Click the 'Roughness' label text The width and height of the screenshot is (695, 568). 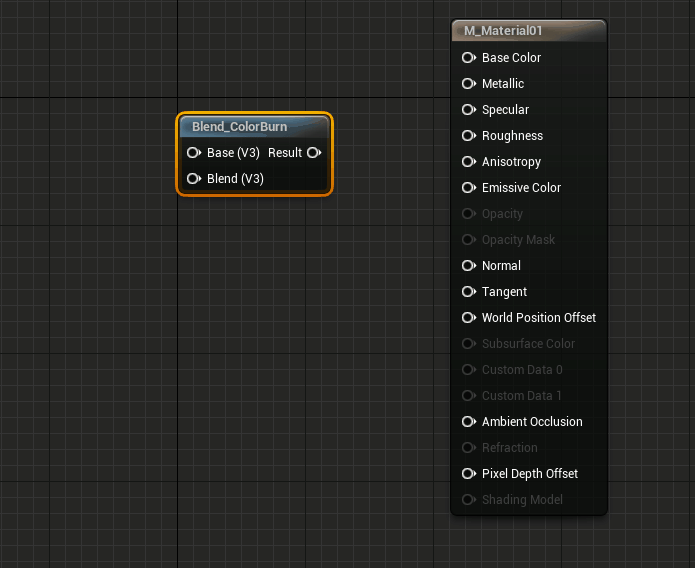tap(512, 136)
